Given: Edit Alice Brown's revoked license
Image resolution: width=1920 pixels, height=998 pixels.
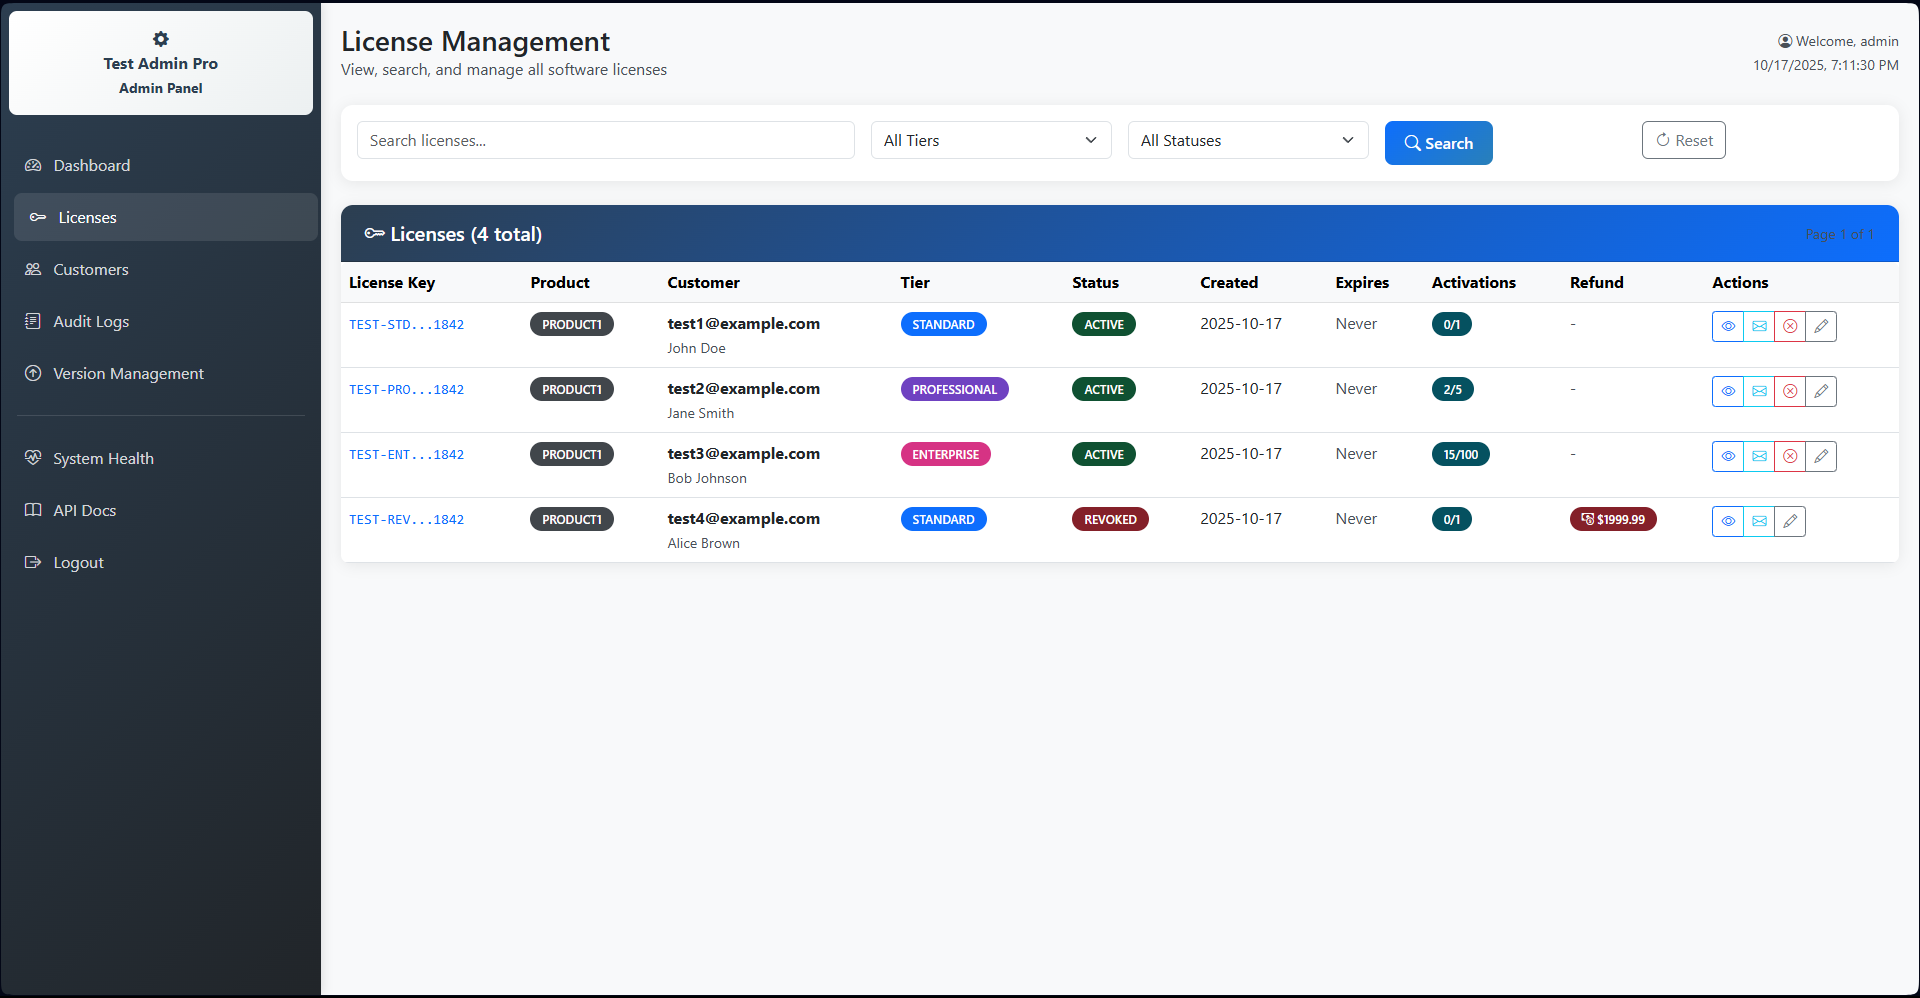Looking at the screenshot, I should point(1790,521).
